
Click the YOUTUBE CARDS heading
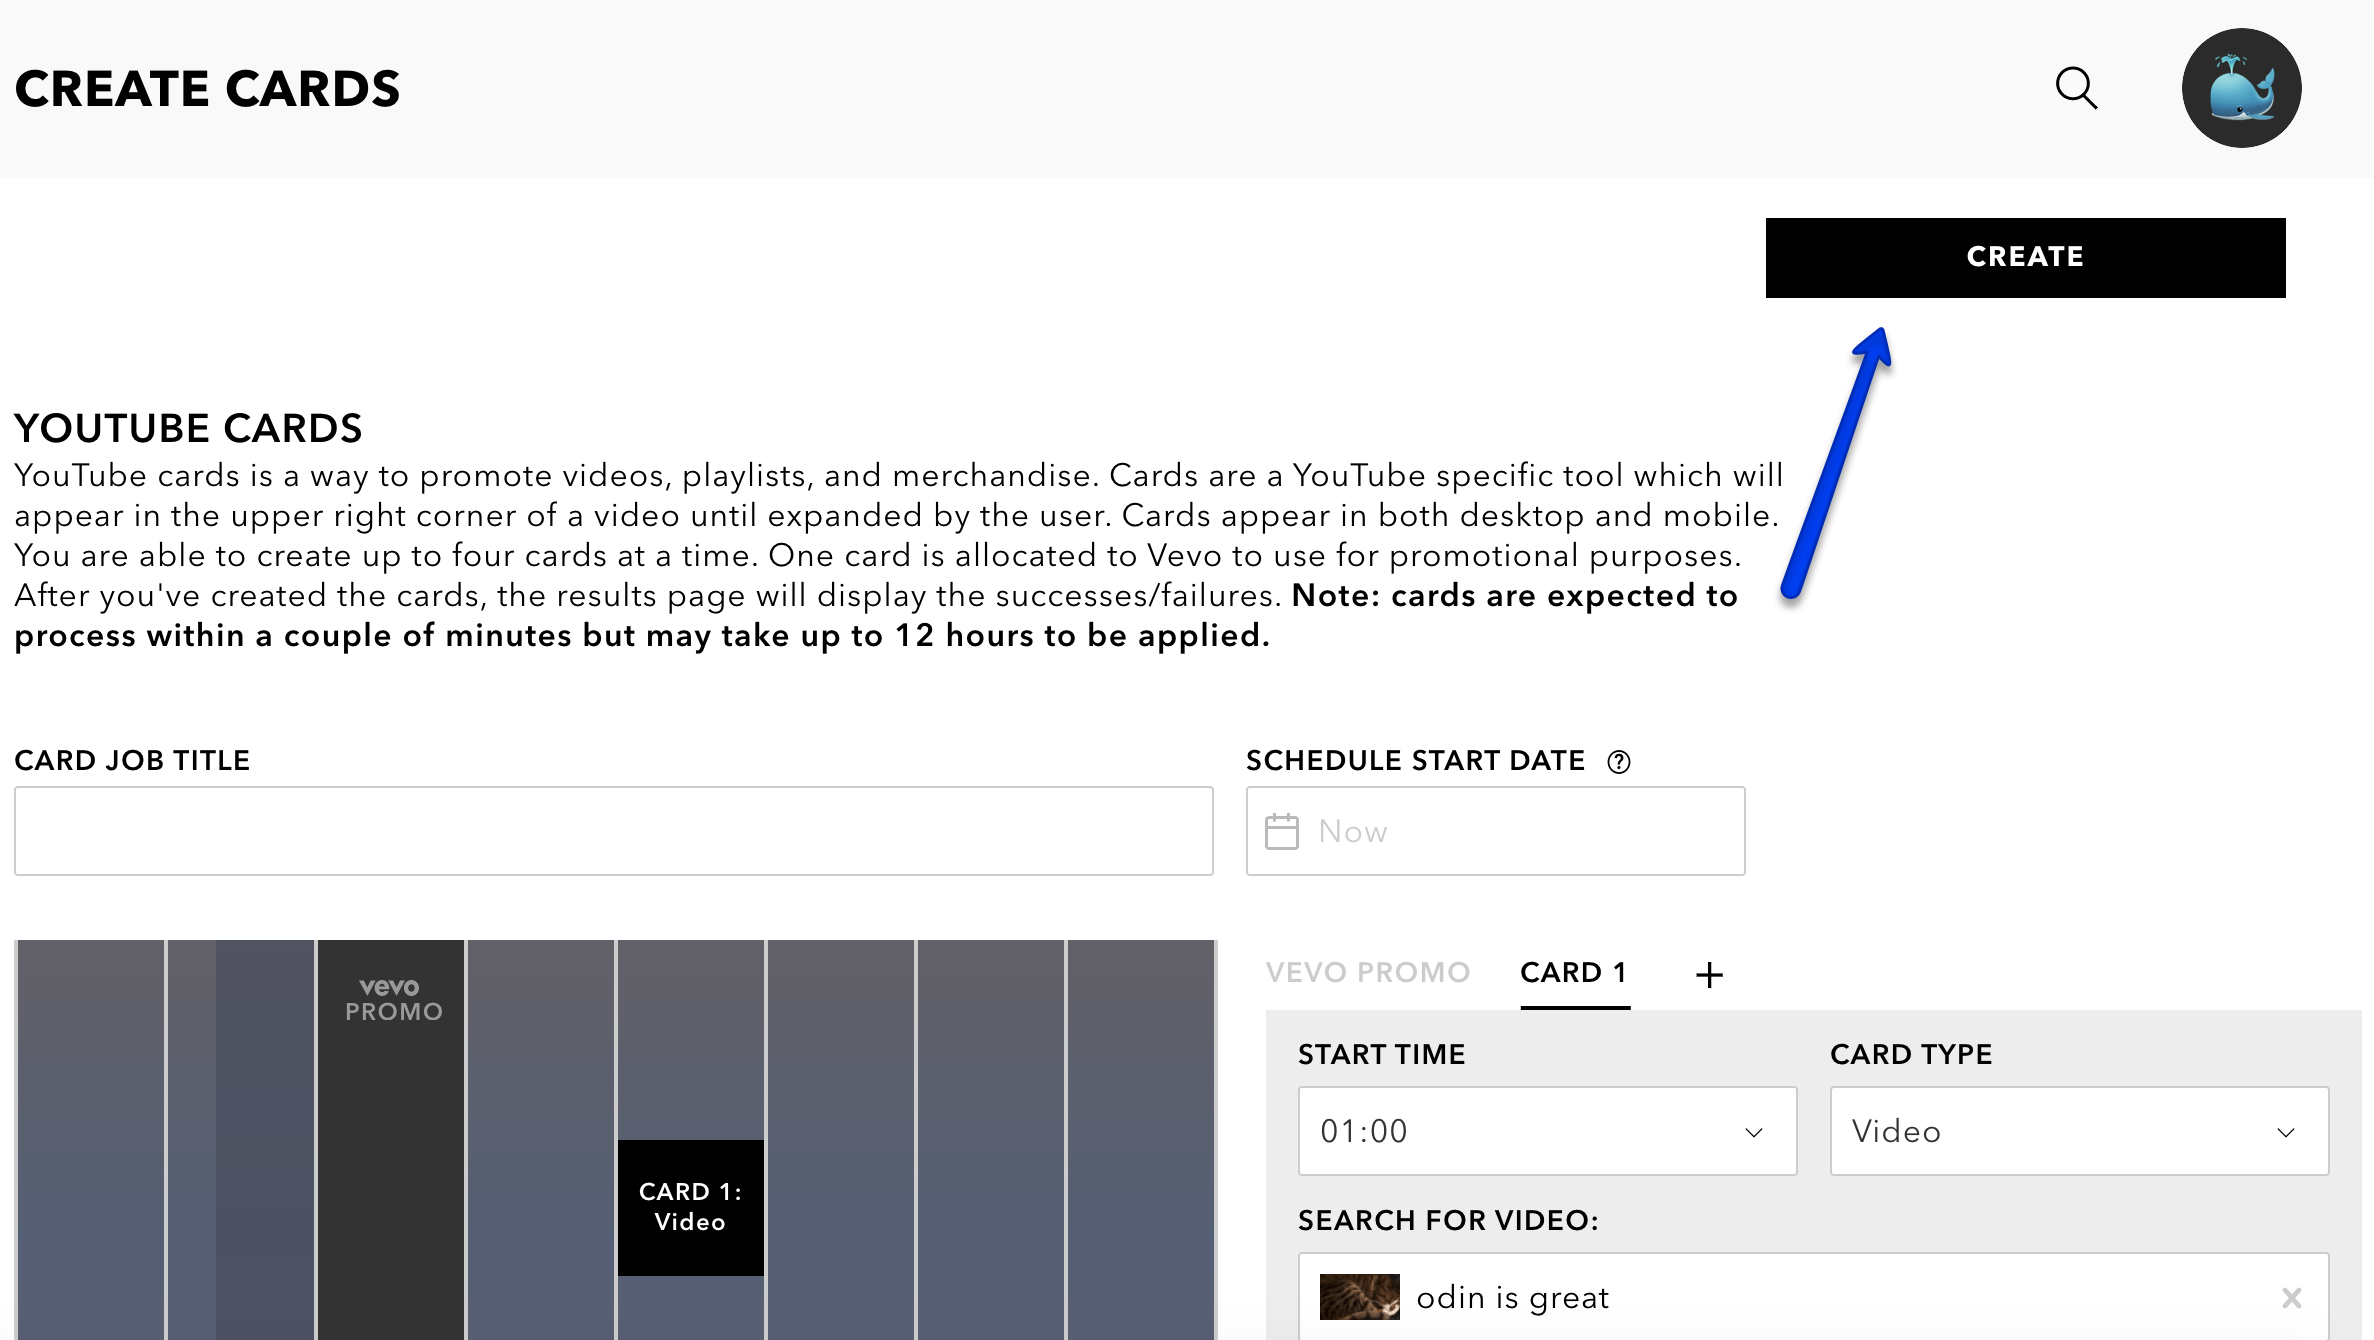[188, 428]
